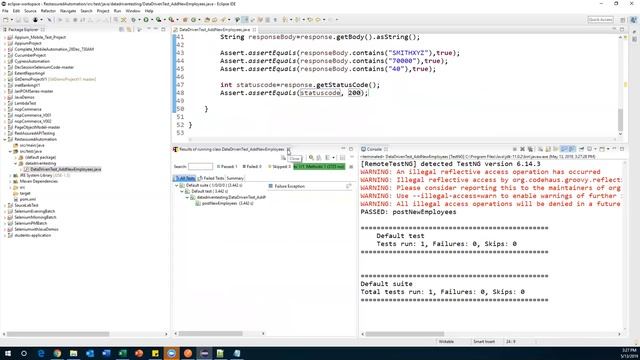This screenshot has width=640, height=360.
Task: Collapse the RestassuredAutomation project node
Action: 5,139
